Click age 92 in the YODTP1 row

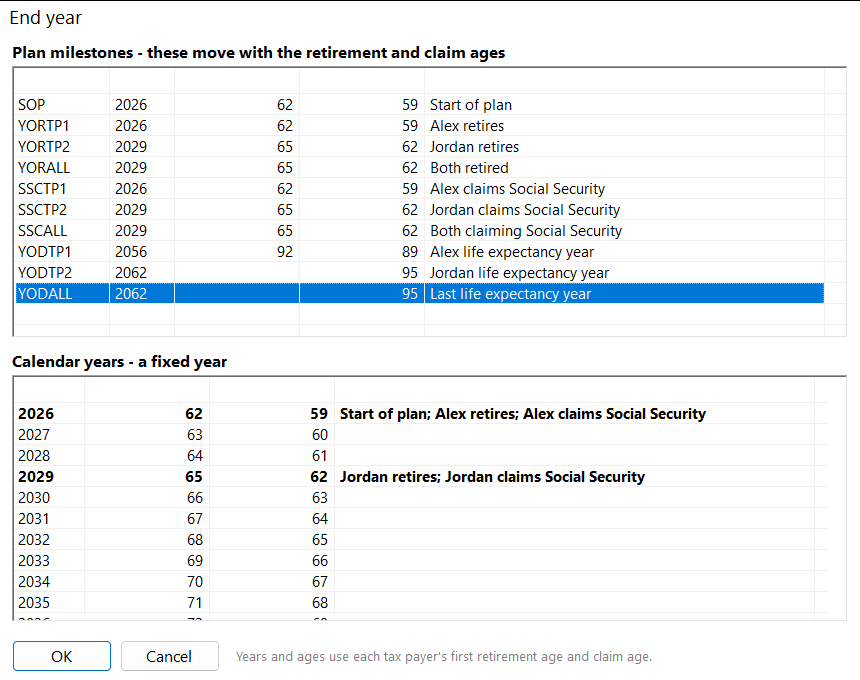285,252
